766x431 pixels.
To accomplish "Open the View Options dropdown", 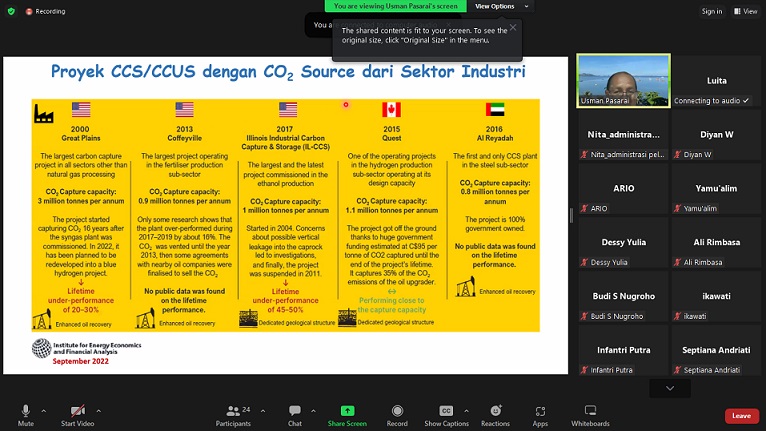I will [x=498, y=6].
